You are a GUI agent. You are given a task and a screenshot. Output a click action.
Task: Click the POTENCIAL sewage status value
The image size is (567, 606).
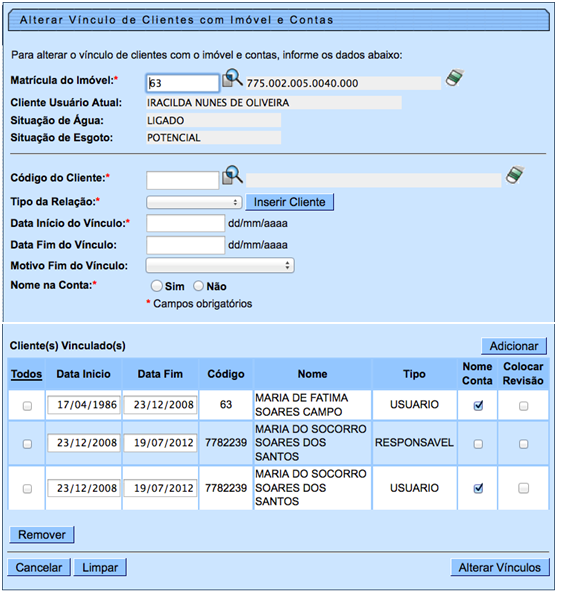click(x=213, y=138)
